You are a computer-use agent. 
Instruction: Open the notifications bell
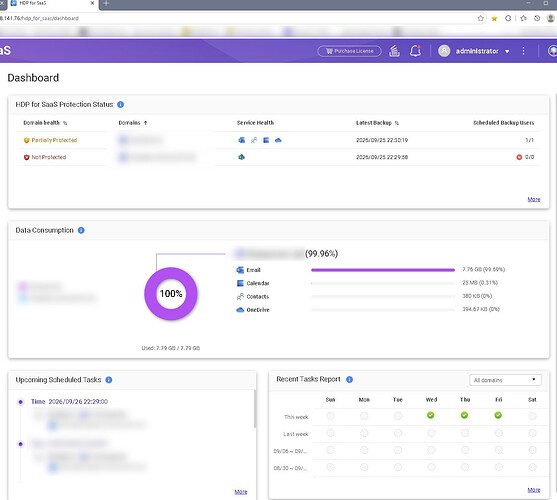[415, 51]
